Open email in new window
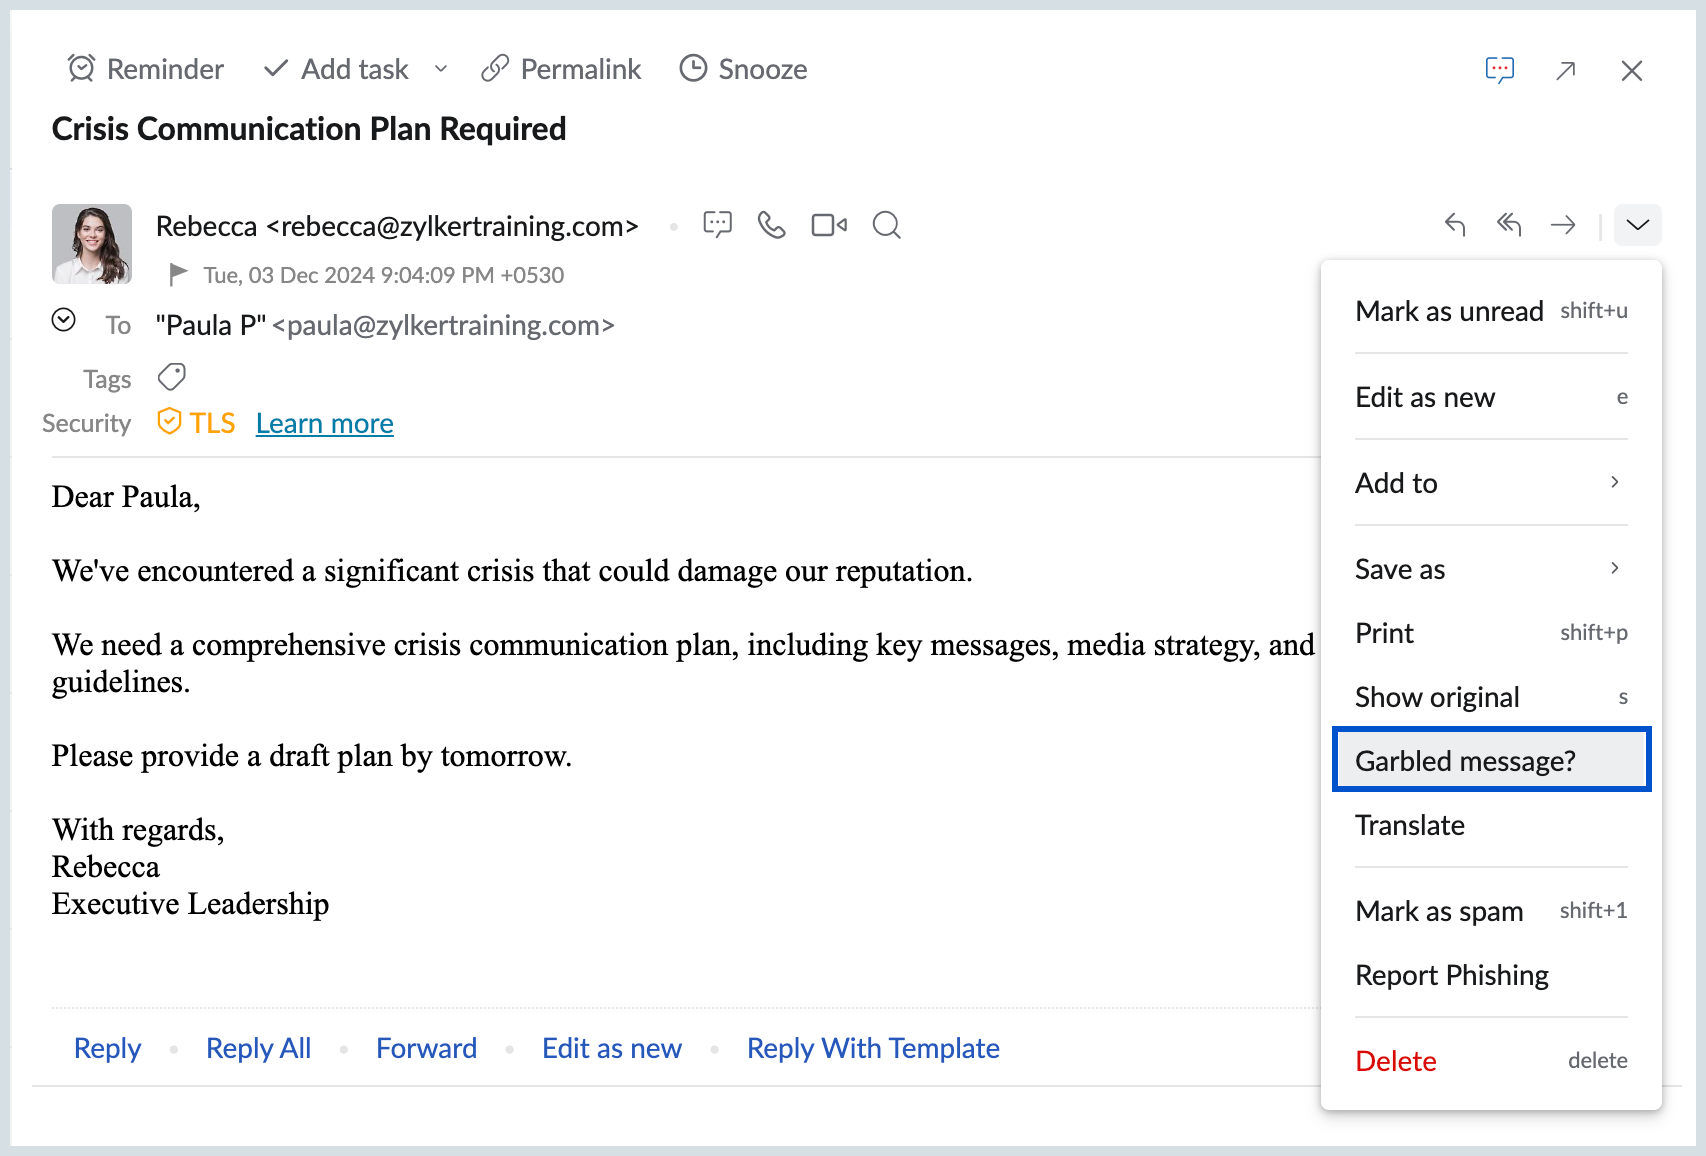This screenshot has width=1706, height=1156. [x=1566, y=70]
